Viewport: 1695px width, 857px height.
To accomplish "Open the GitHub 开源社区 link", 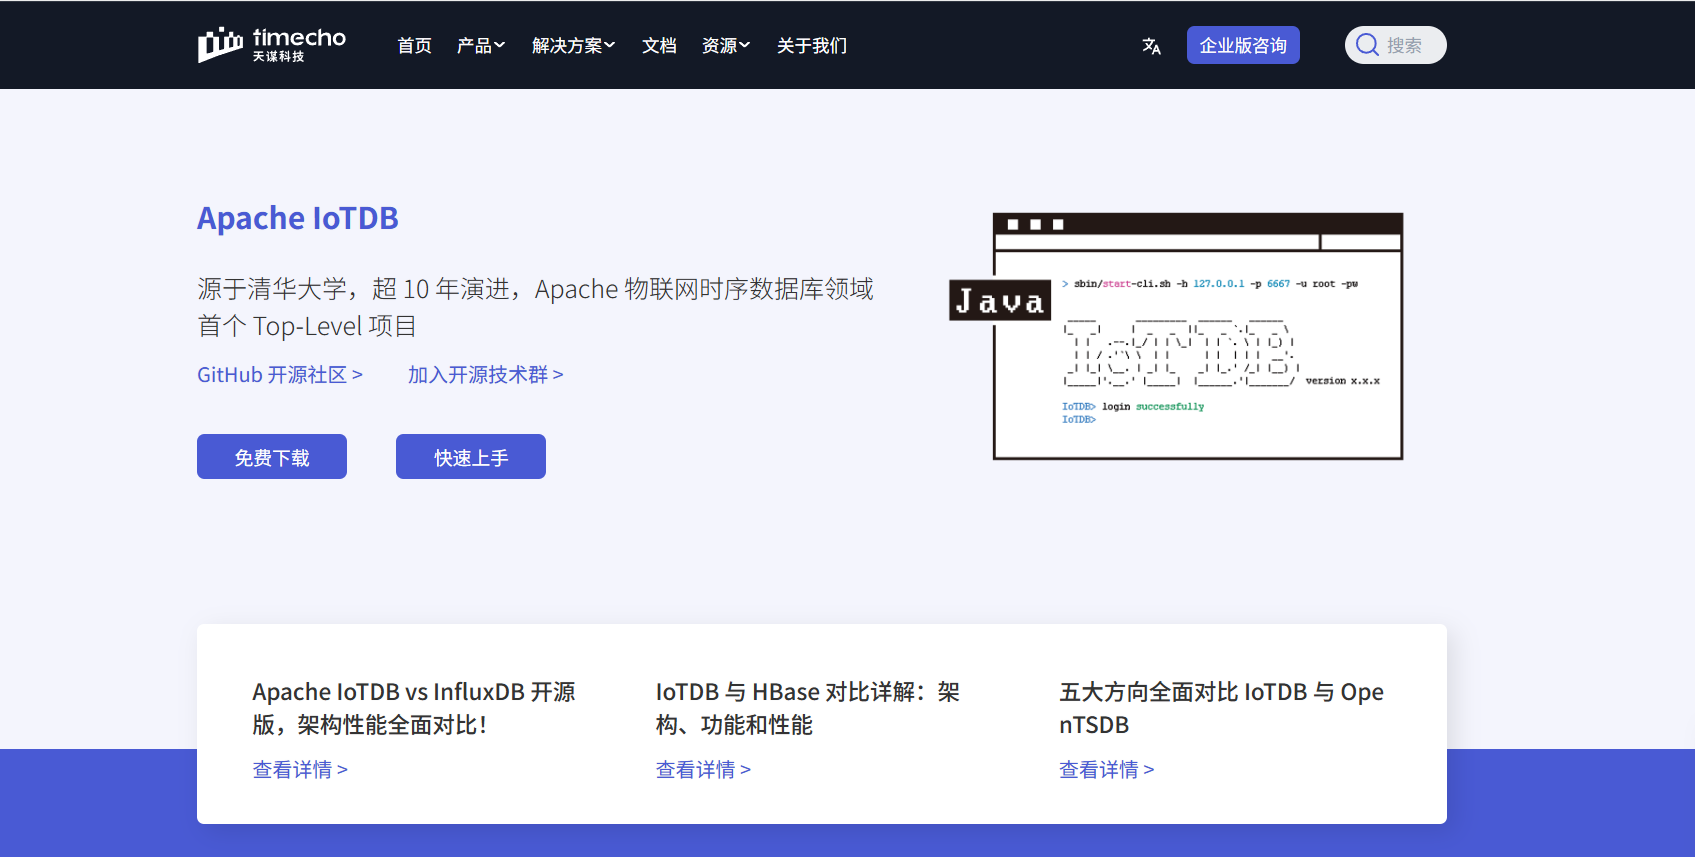I will coord(280,375).
